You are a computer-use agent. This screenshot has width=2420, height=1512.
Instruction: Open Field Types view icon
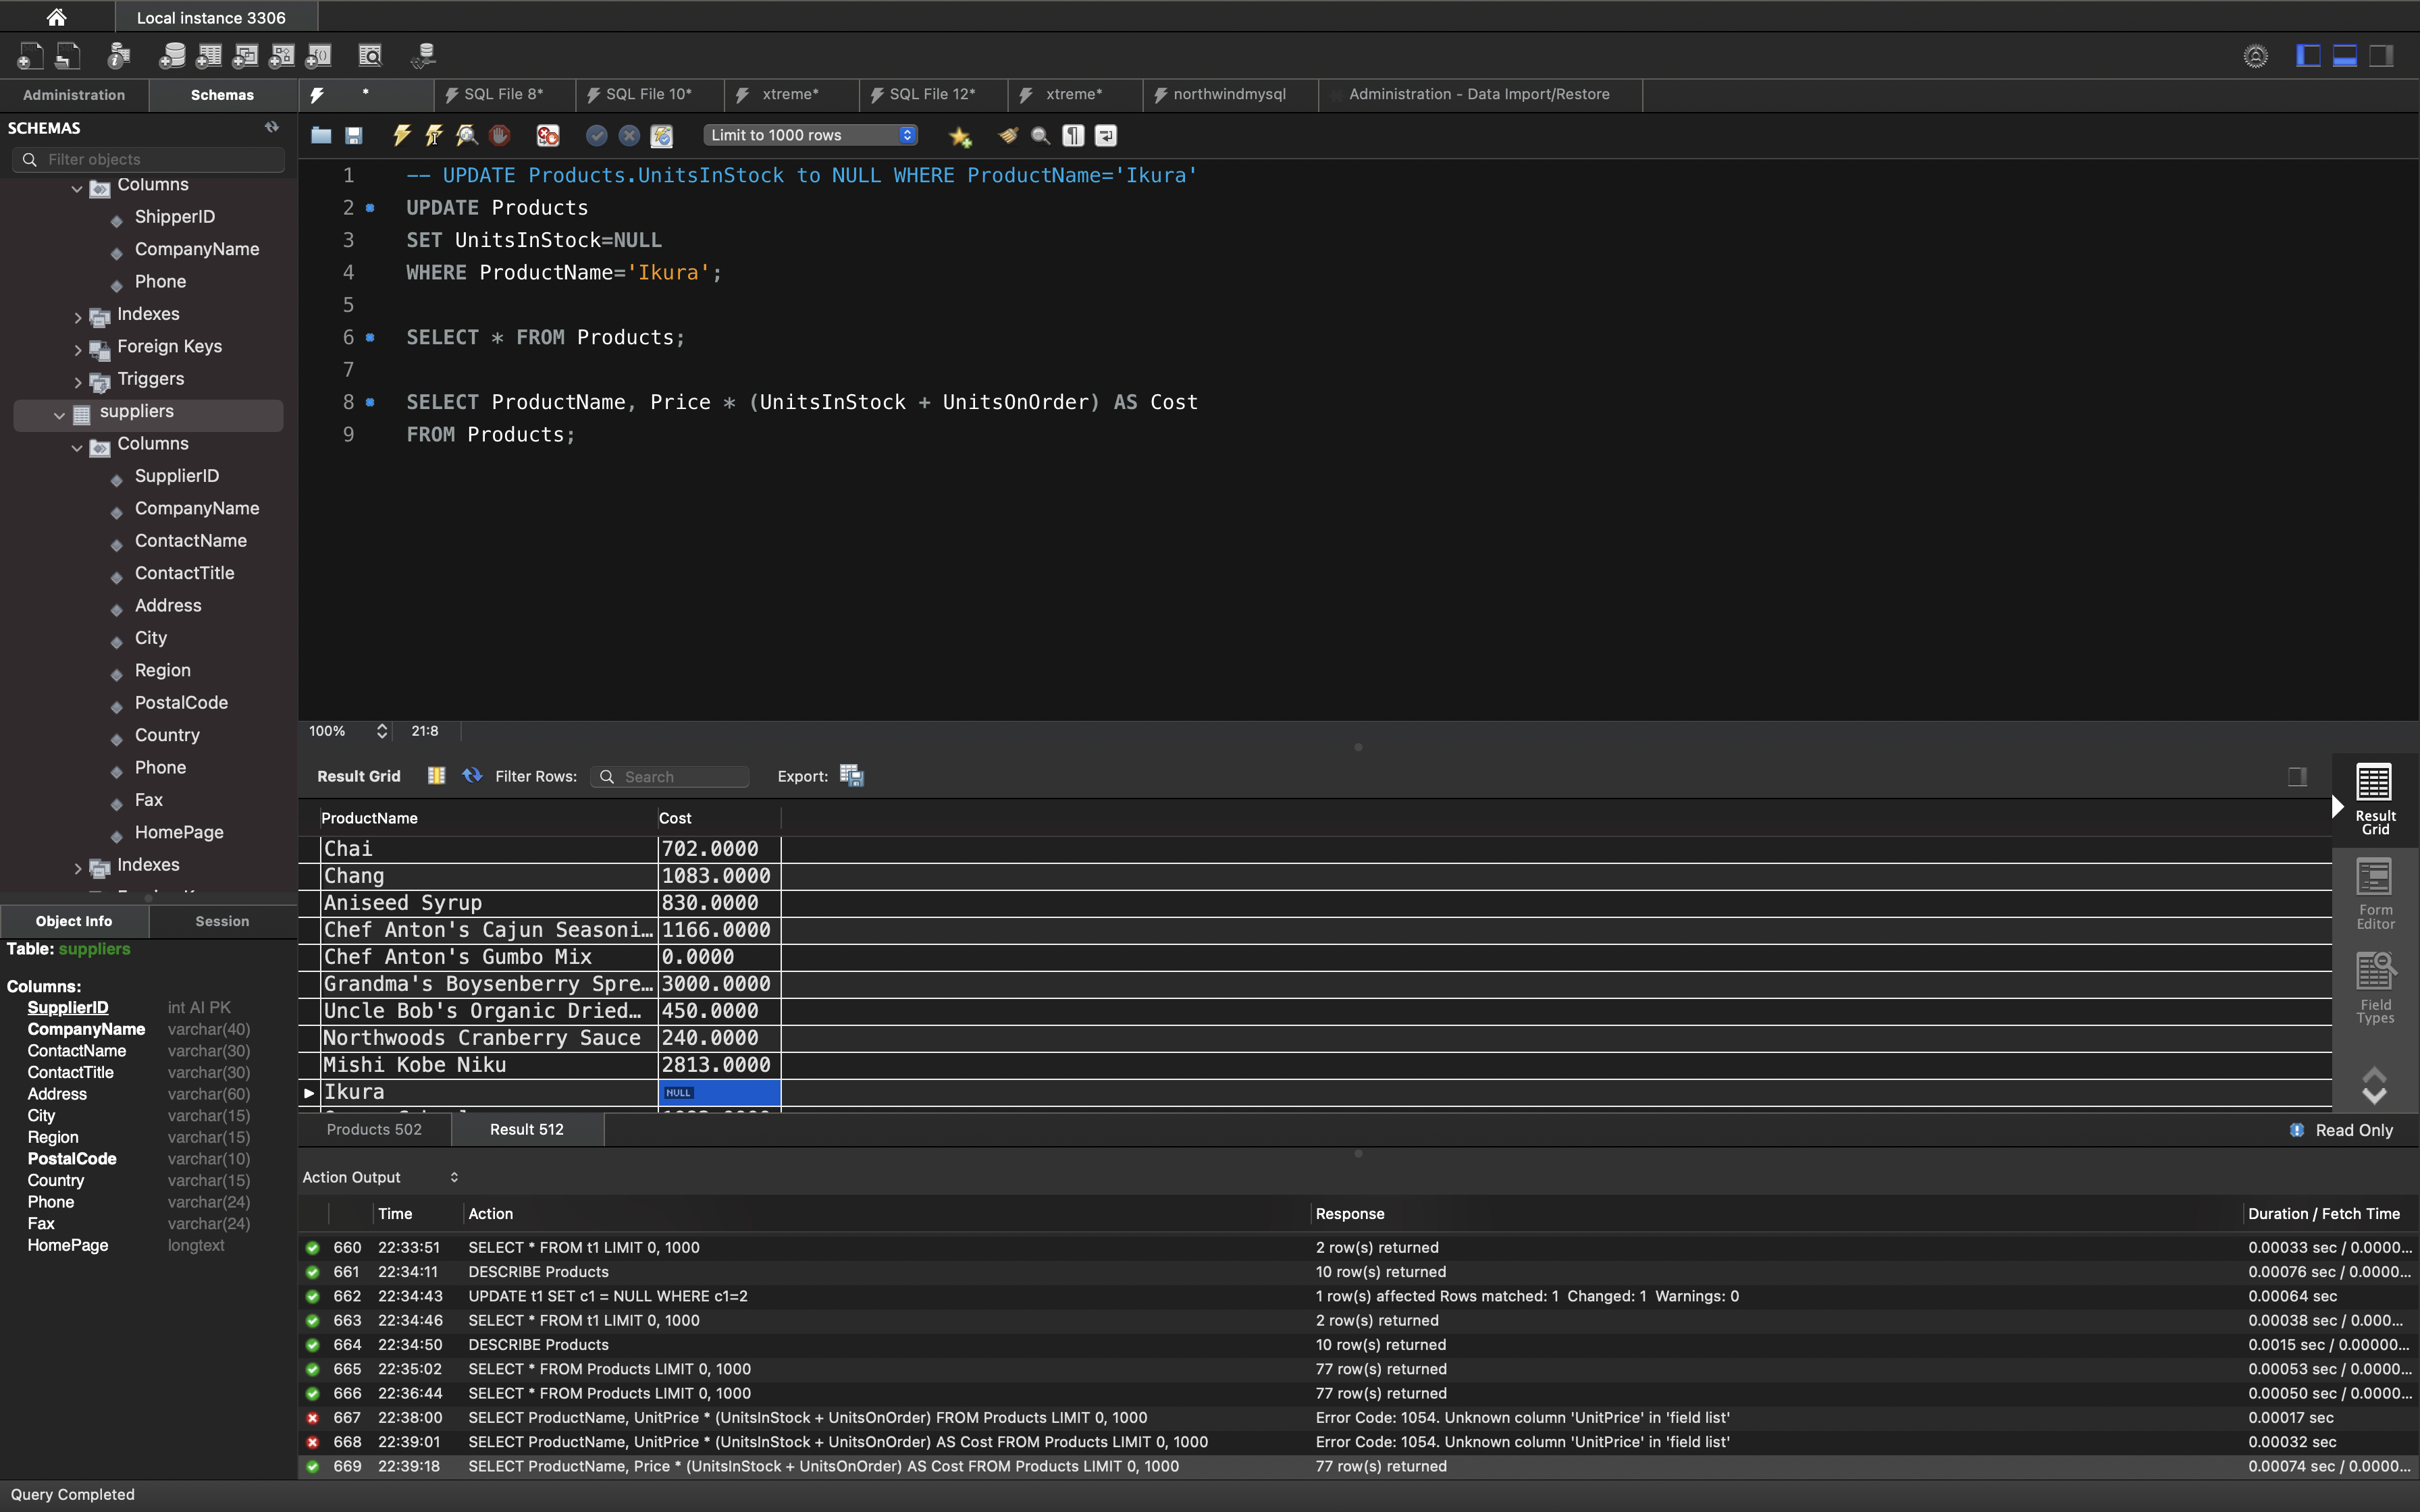[2374, 987]
